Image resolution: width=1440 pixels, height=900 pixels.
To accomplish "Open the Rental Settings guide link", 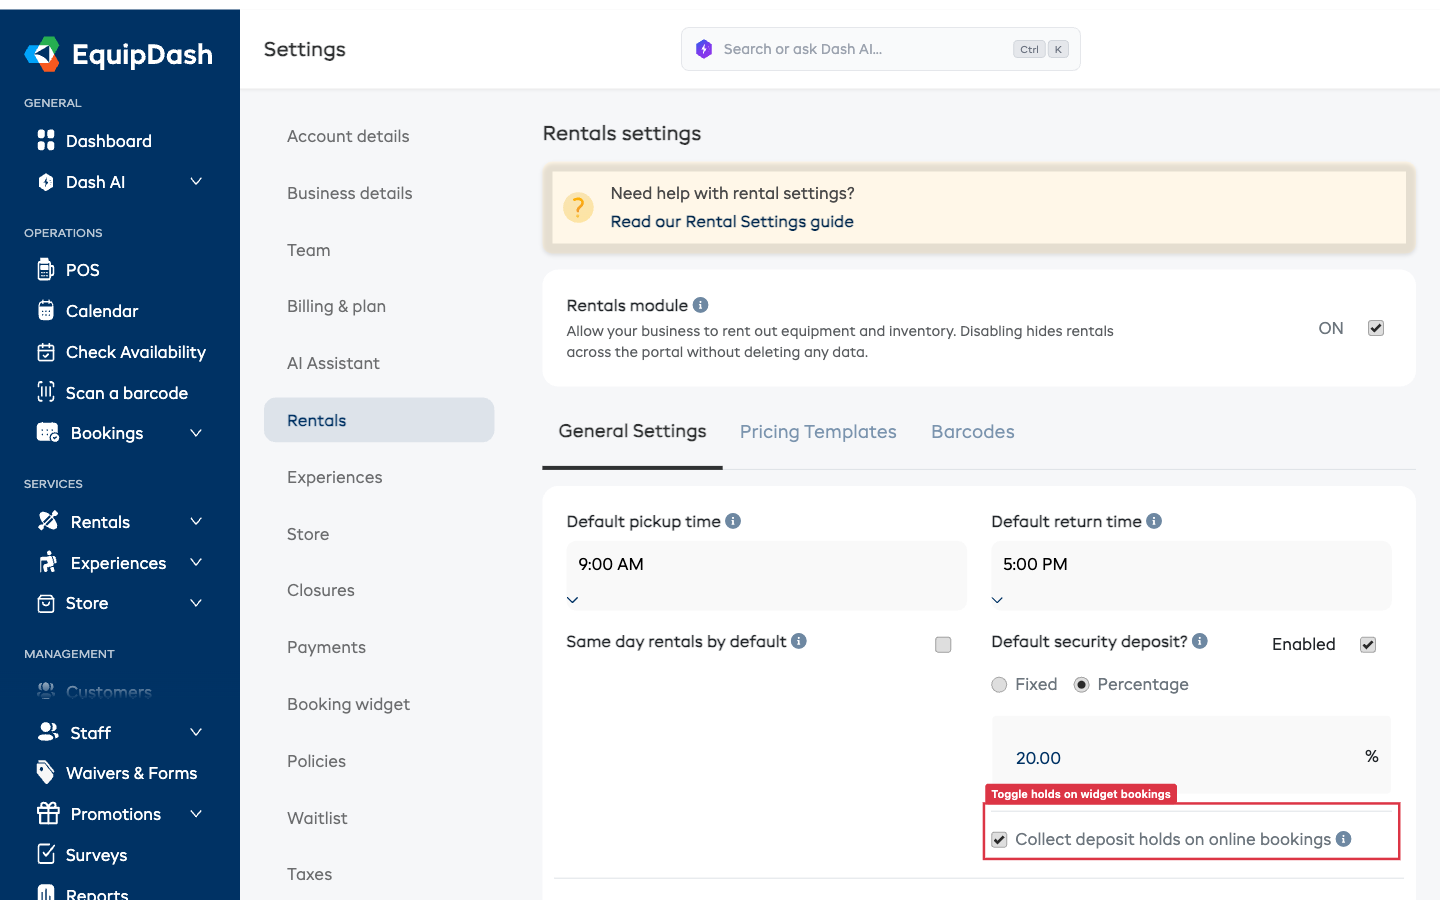I will coord(732,222).
